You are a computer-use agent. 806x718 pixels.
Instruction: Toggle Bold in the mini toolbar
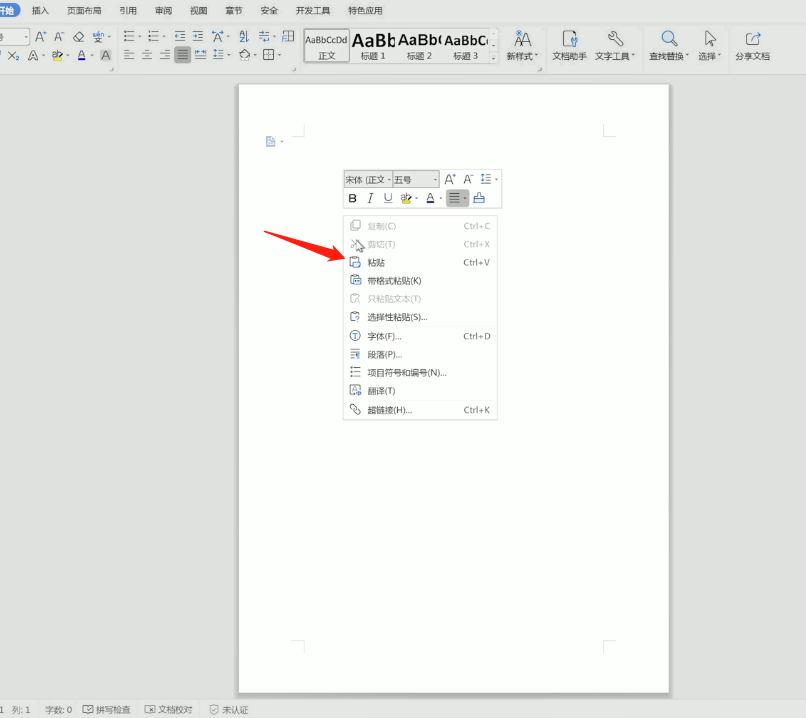(x=353, y=198)
